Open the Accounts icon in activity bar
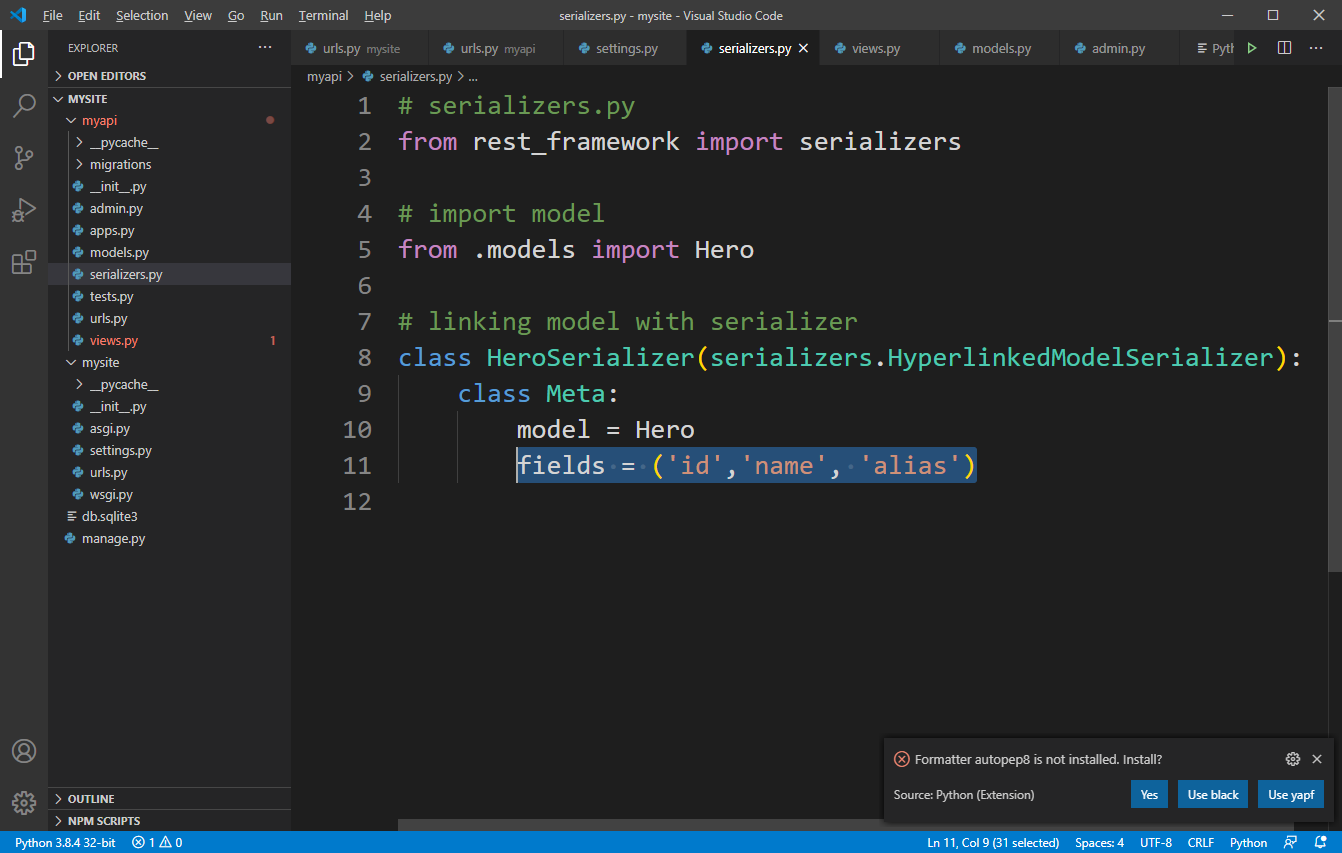The image size is (1342, 853). (24, 751)
